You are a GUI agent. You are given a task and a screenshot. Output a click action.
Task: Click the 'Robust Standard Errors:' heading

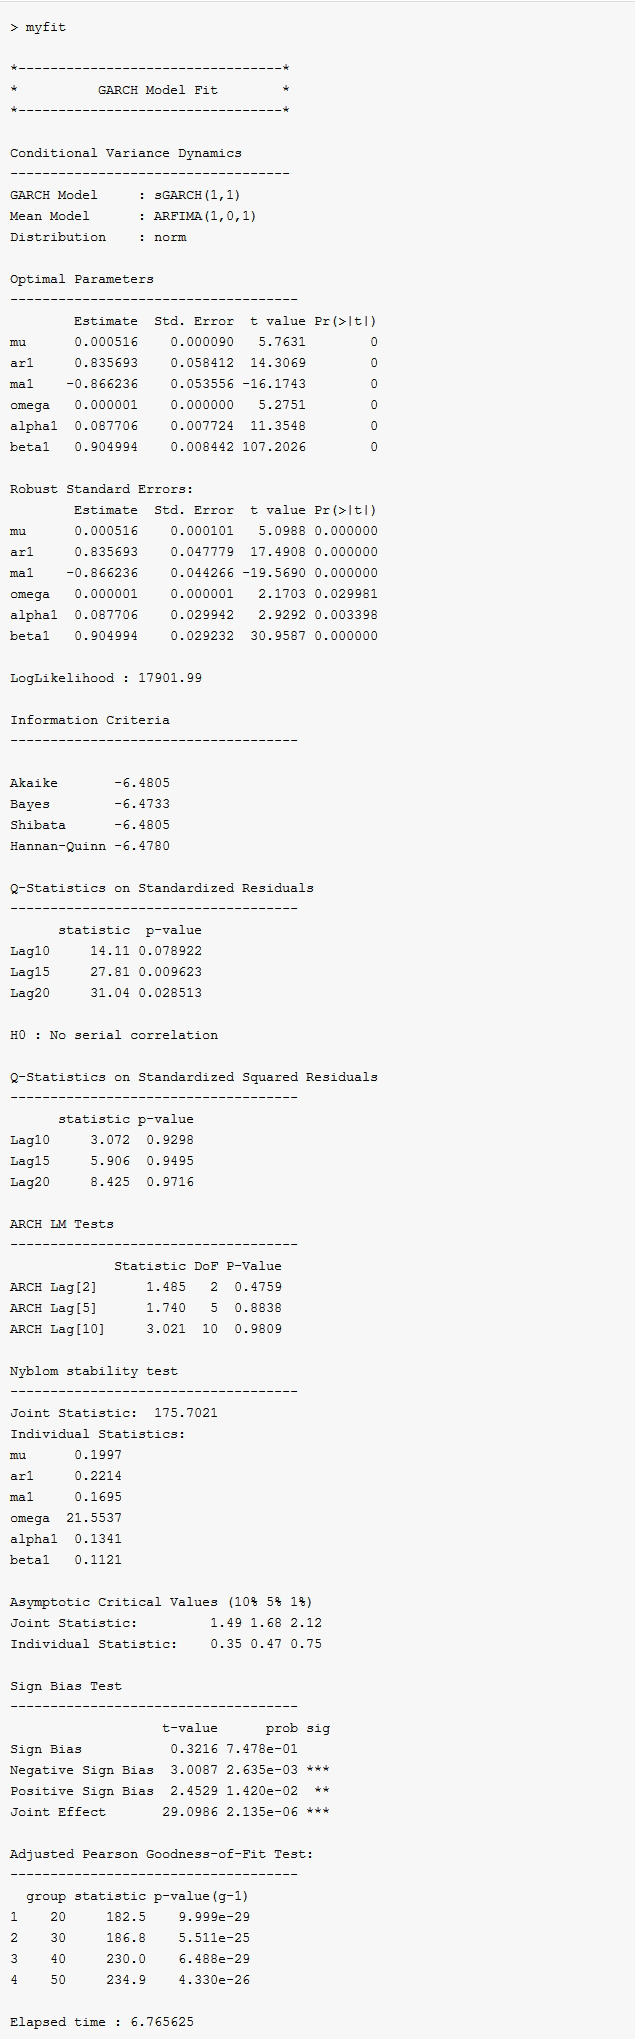pyautogui.click(x=102, y=489)
